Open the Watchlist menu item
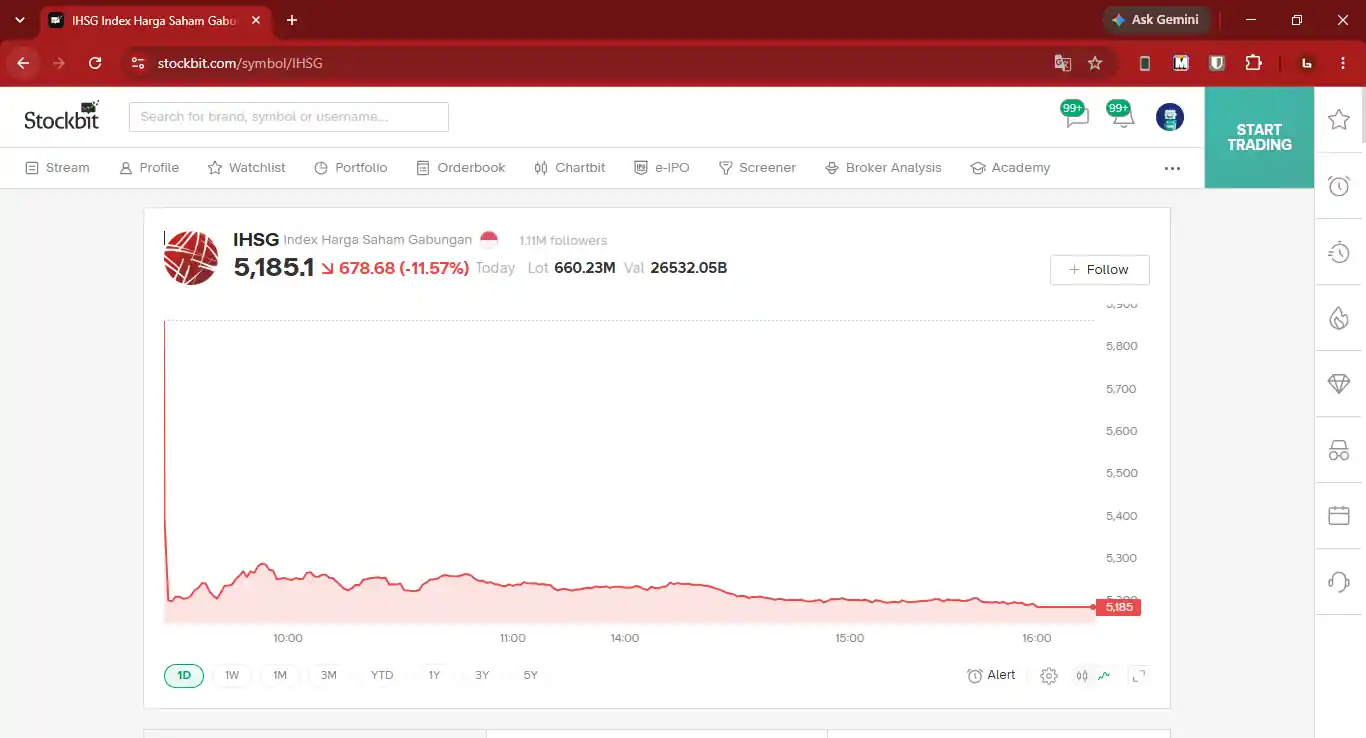 (x=247, y=168)
